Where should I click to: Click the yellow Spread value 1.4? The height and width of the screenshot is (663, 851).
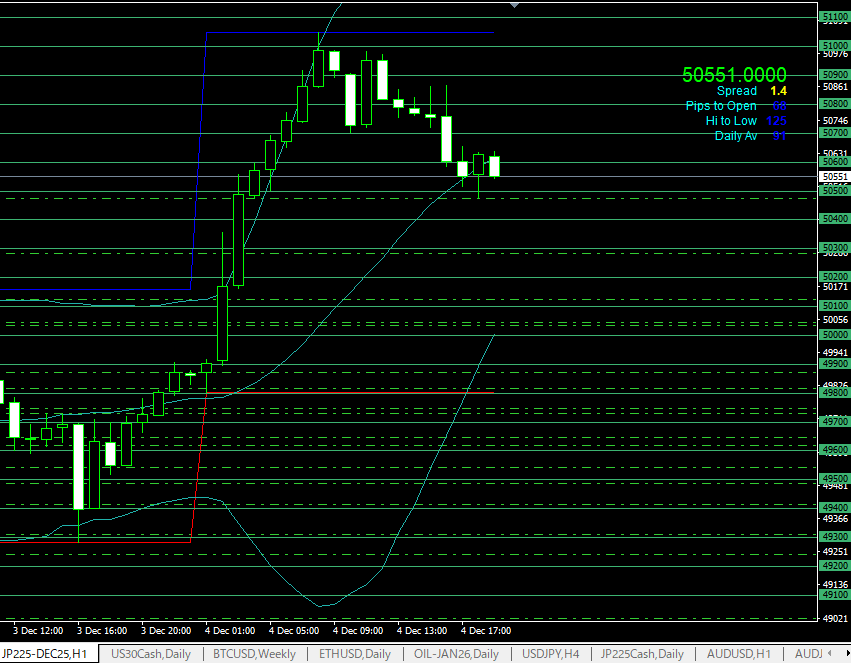click(778, 91)
